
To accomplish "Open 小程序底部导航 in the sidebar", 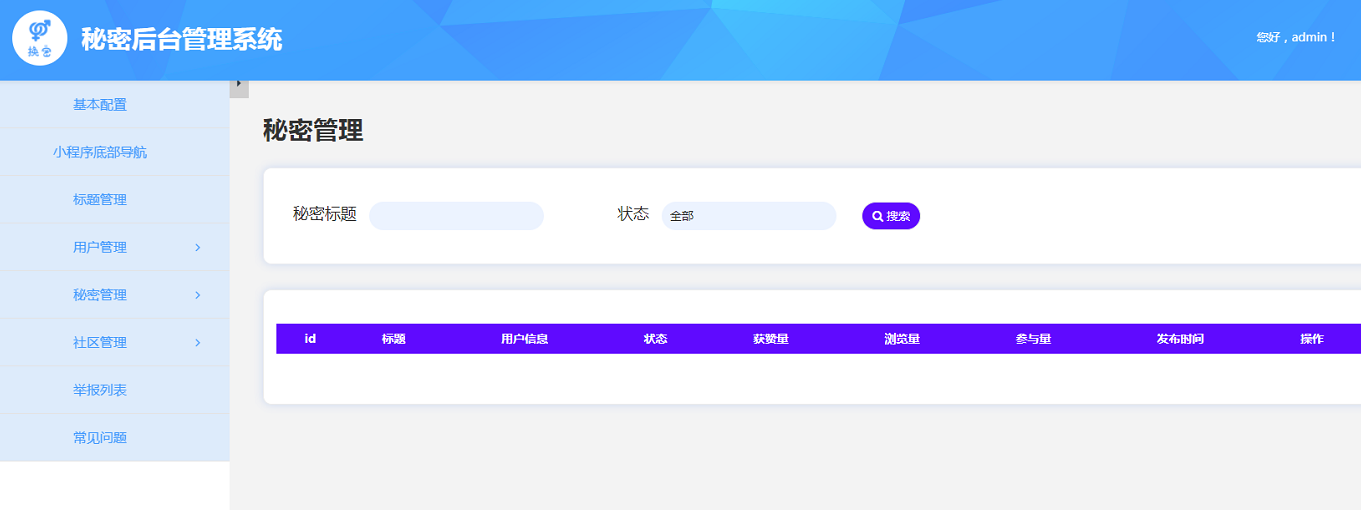I will click(x=100, y=152).
